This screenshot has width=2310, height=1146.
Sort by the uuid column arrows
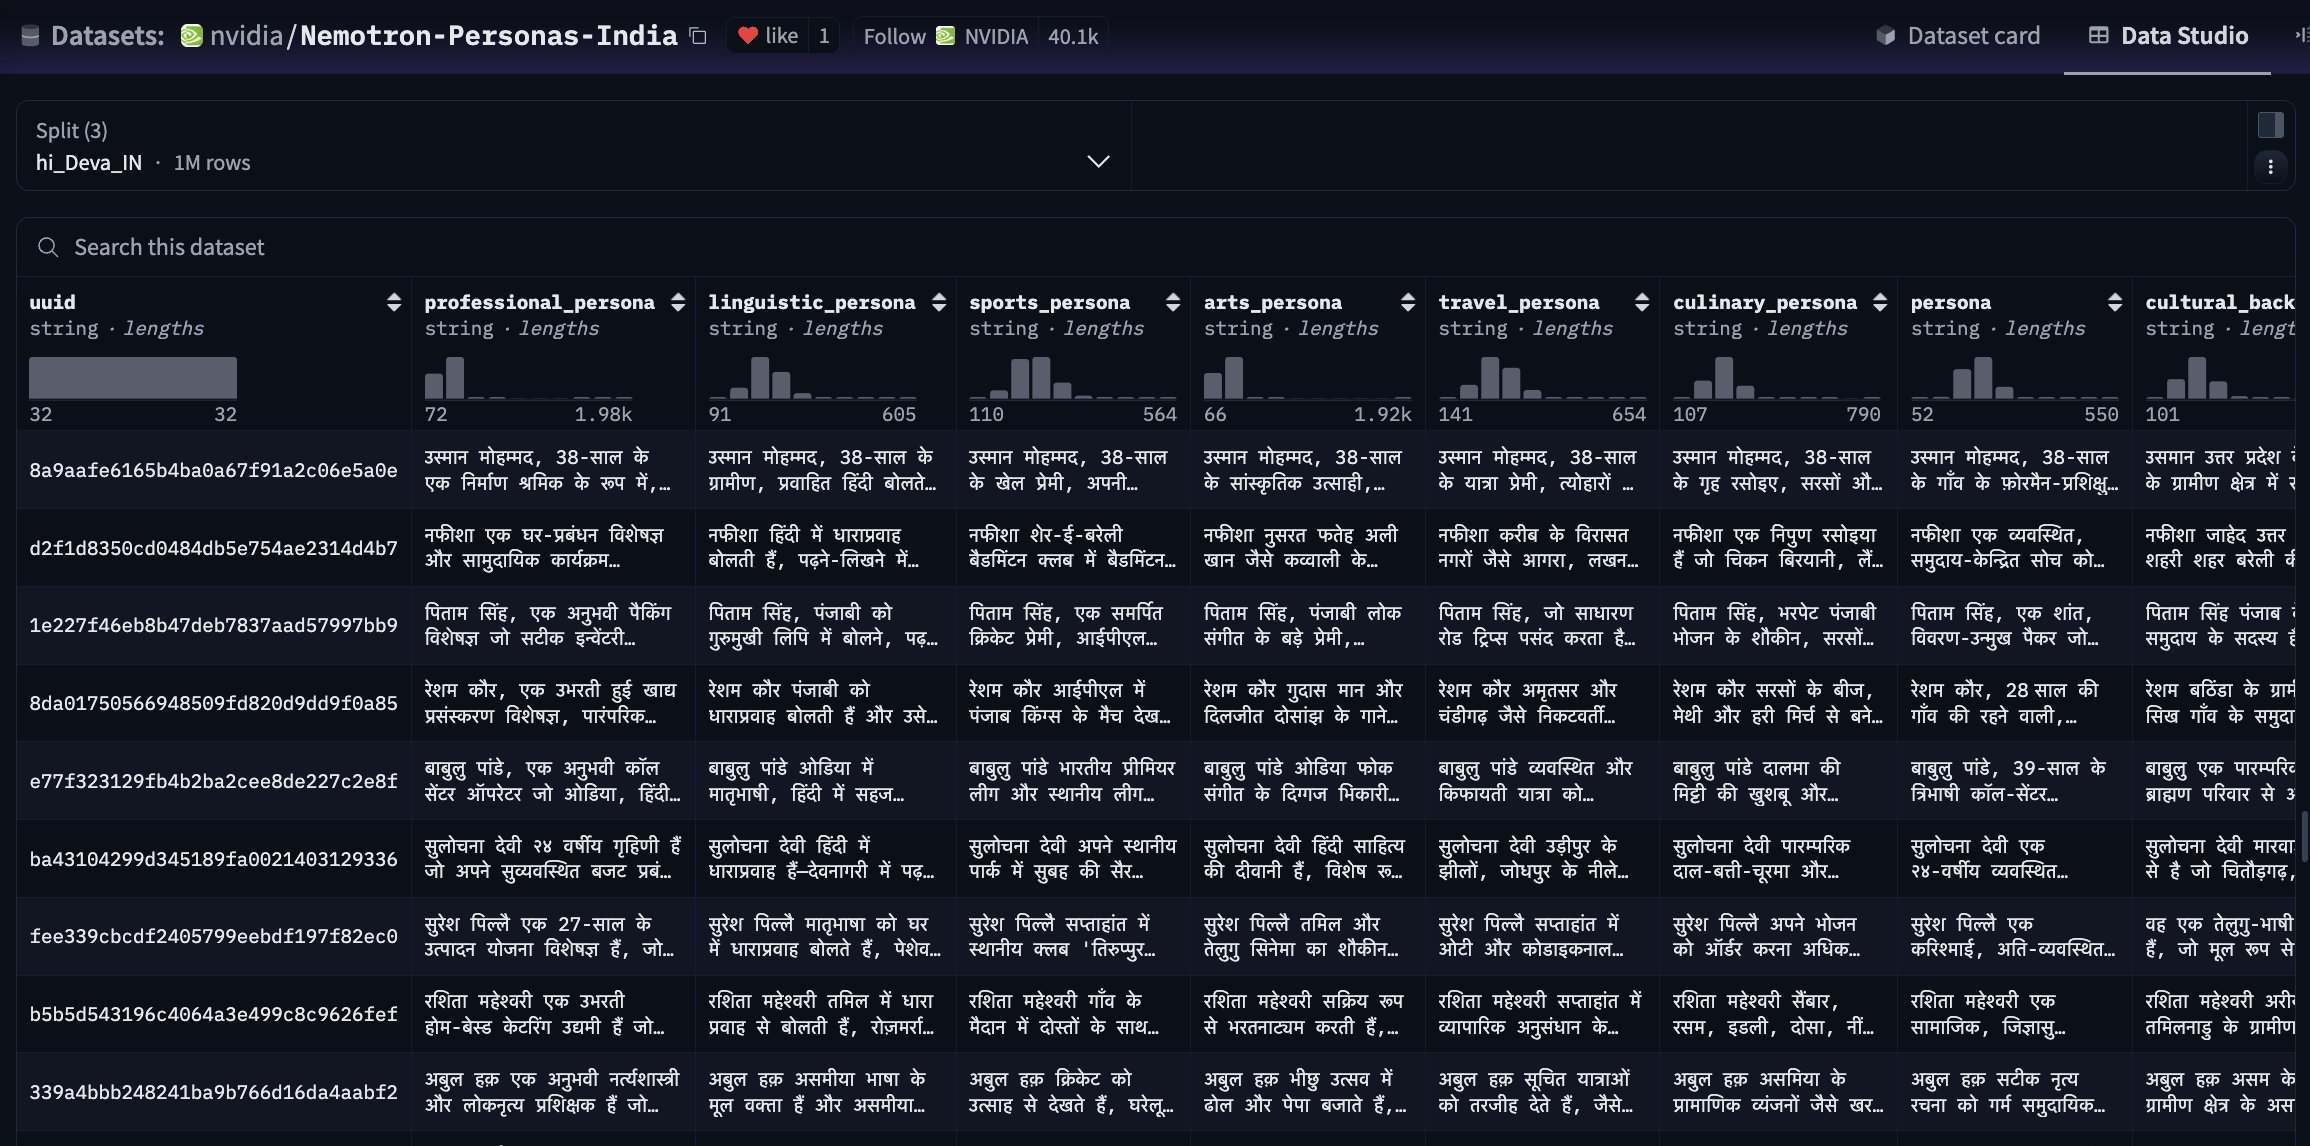(393, 302)
